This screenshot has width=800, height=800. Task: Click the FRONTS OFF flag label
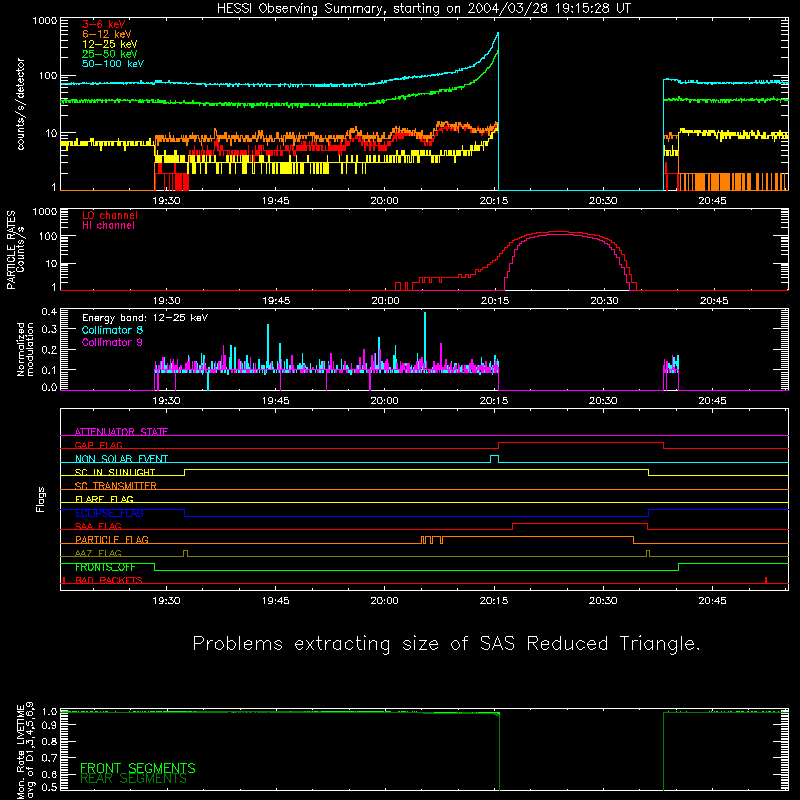click(105, 567)
